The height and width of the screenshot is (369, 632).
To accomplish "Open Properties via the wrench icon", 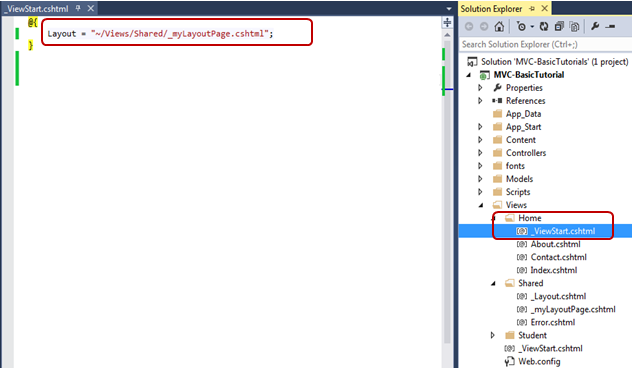I will (595, 27).
